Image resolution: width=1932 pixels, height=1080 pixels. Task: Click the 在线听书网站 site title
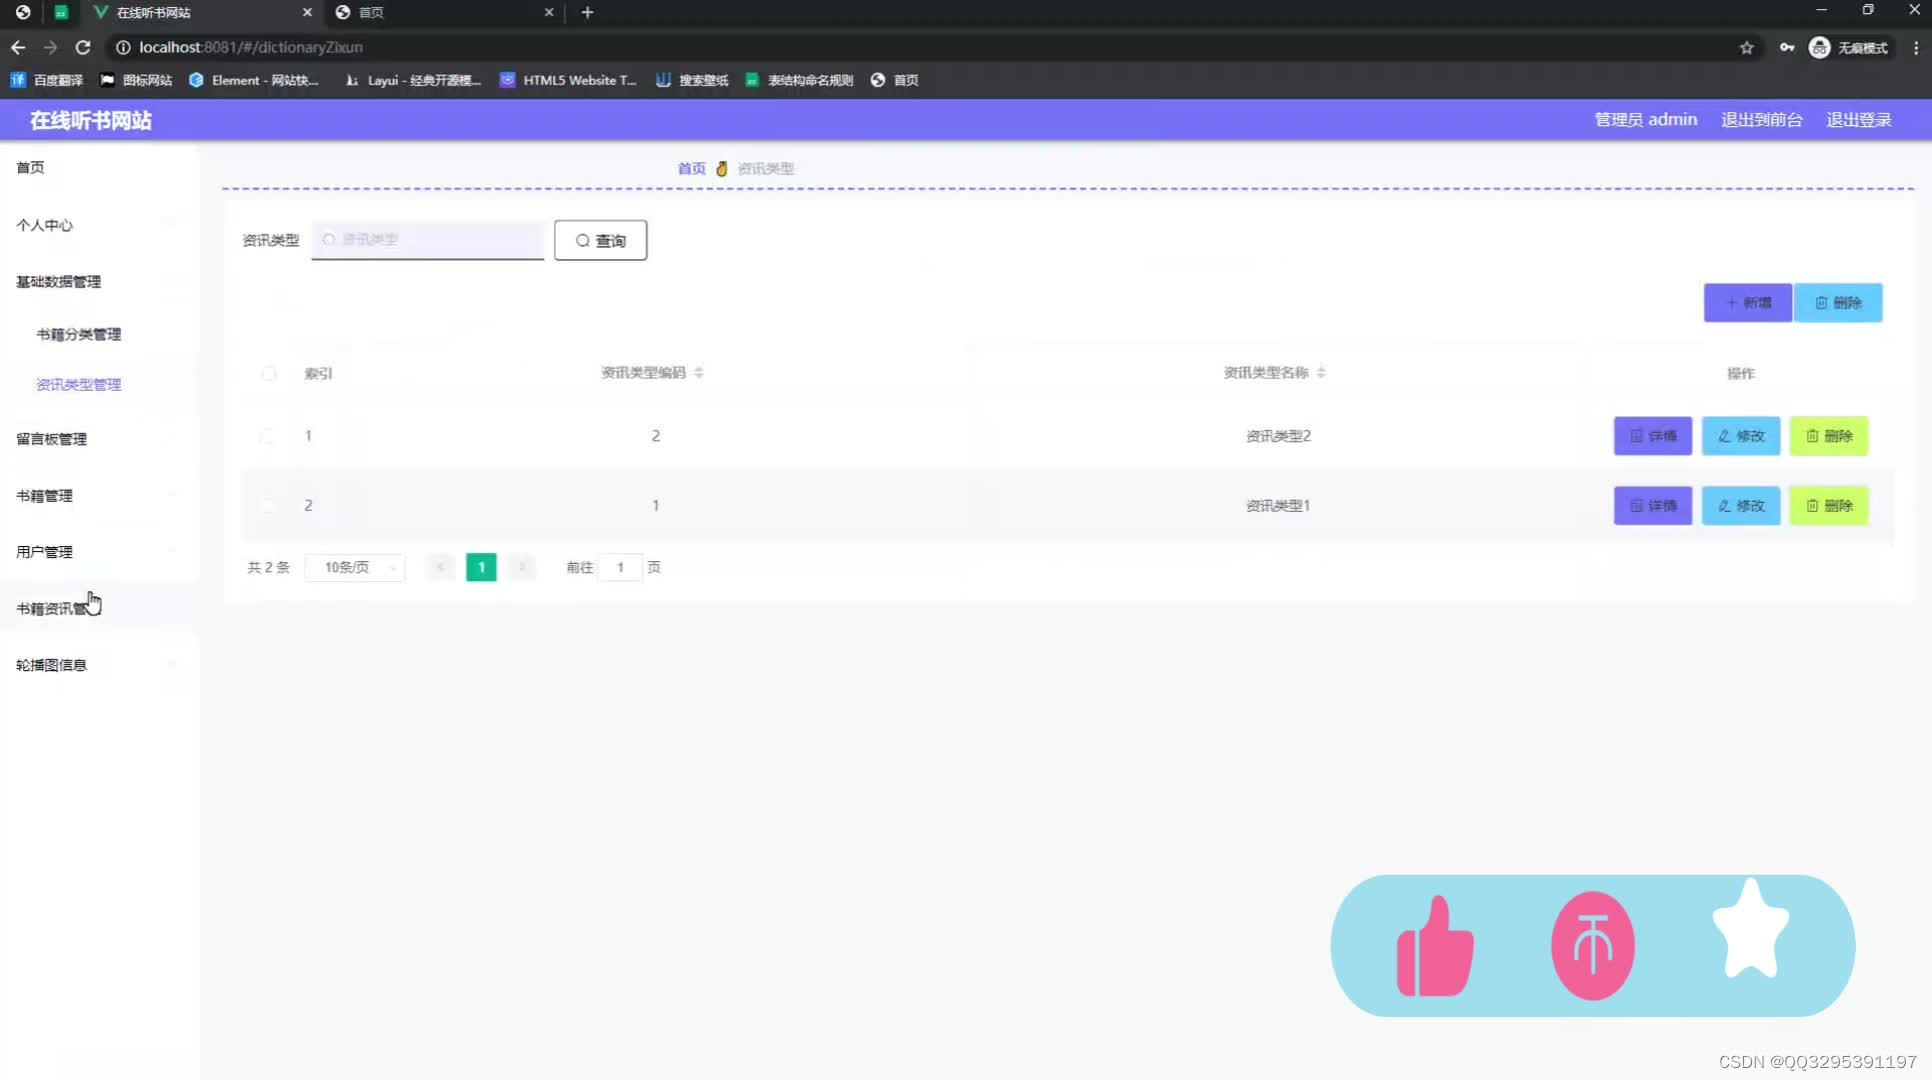(x=90, y=121)
